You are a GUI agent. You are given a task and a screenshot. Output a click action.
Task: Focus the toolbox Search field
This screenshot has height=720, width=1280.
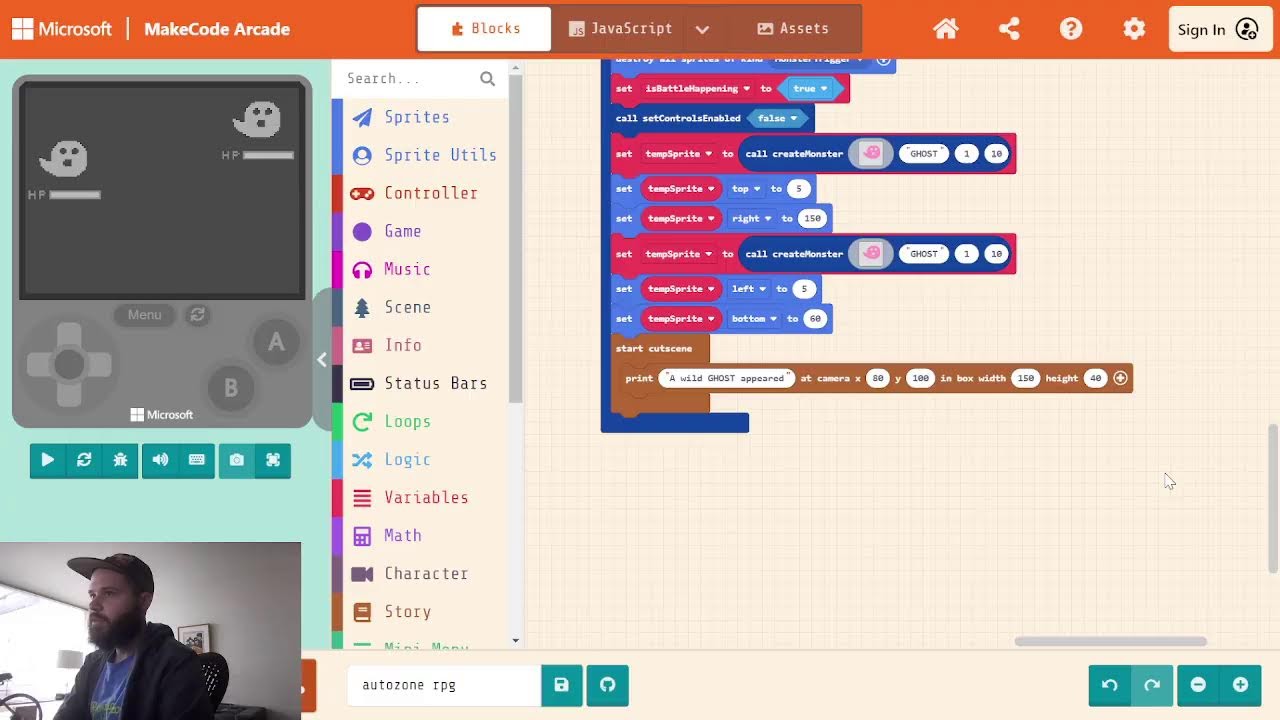pyautogui.click(x=410, y=78)
